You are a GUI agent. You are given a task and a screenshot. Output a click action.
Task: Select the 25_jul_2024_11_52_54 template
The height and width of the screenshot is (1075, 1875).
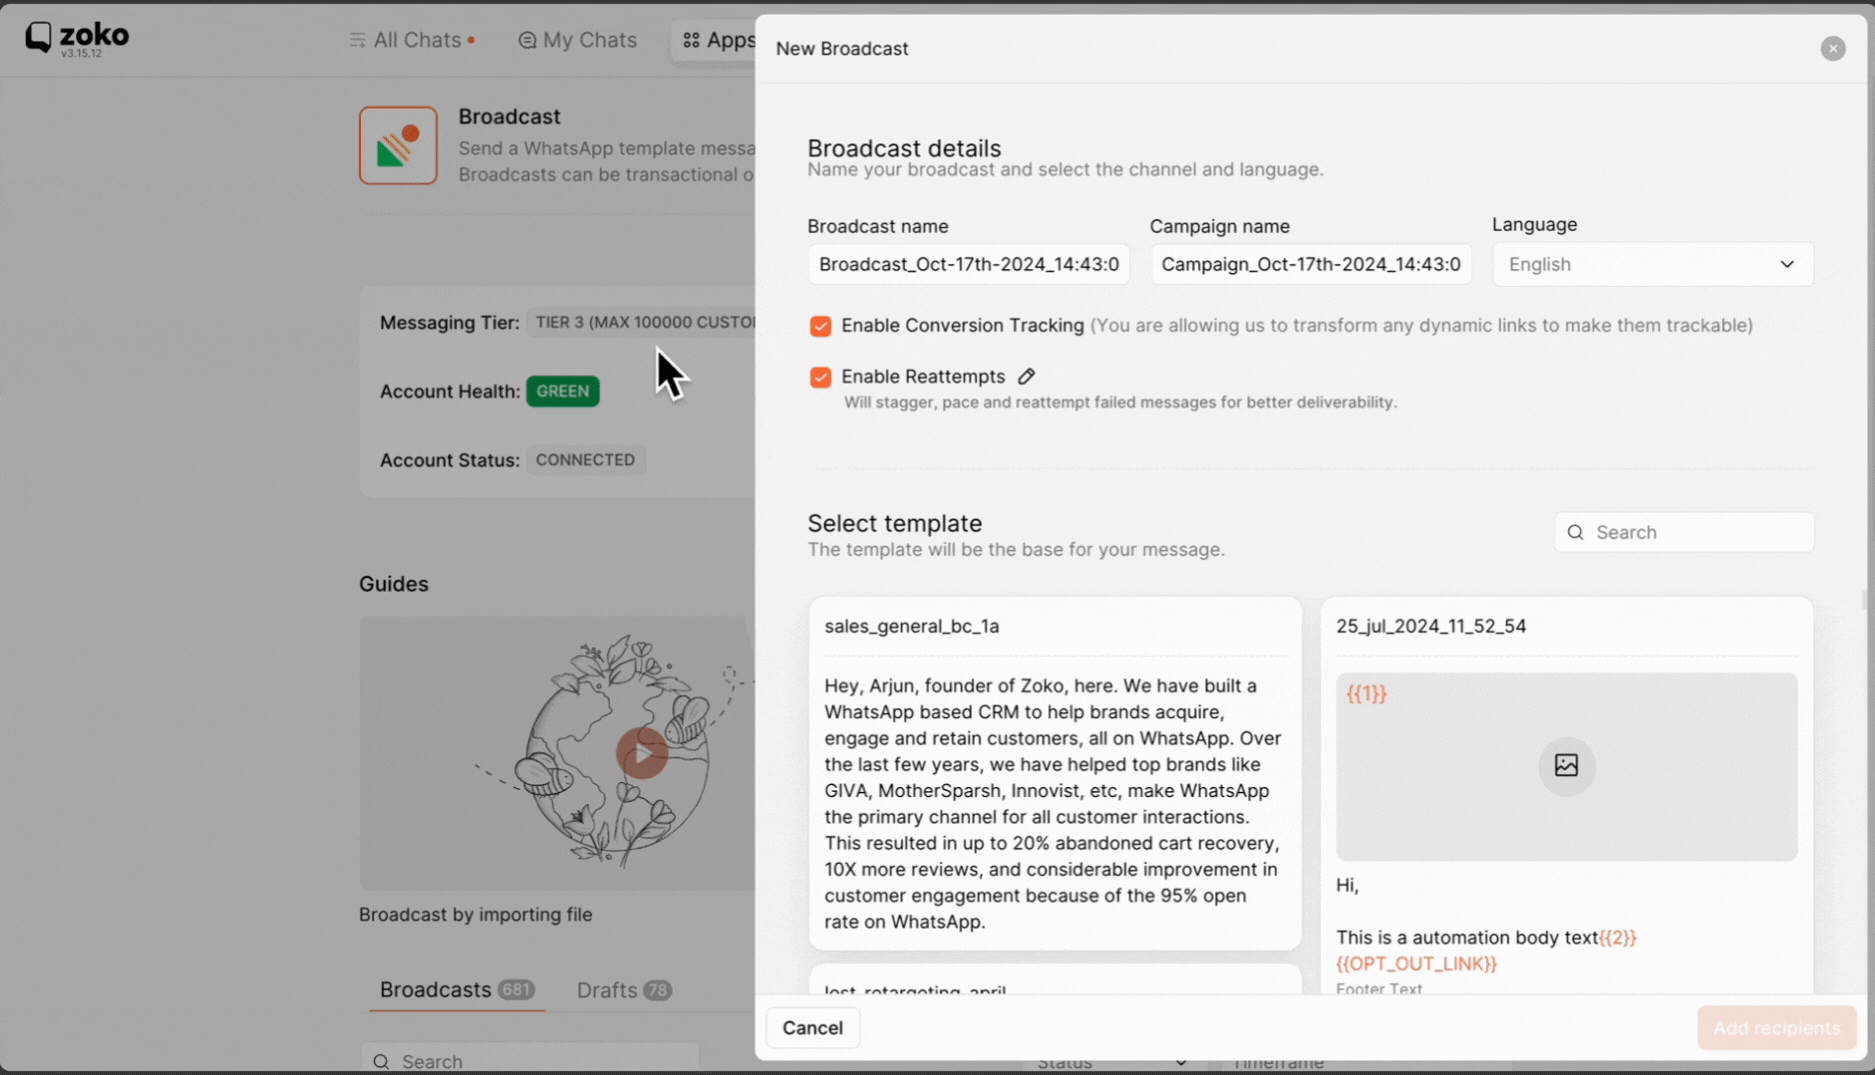click(1566, 795)
